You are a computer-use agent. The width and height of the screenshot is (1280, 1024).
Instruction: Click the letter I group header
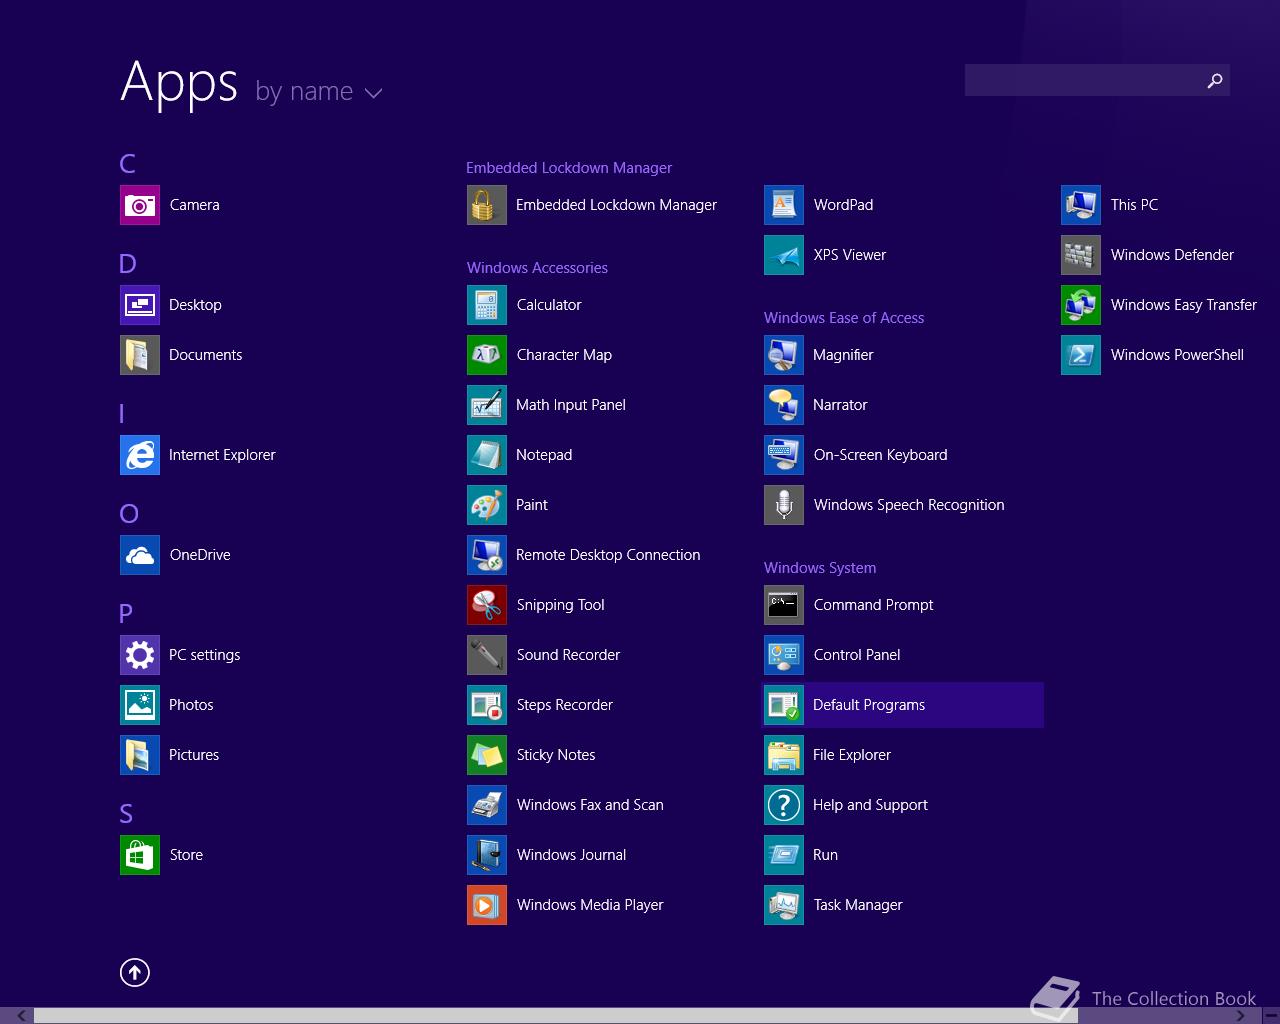click(x=122, y=414)
